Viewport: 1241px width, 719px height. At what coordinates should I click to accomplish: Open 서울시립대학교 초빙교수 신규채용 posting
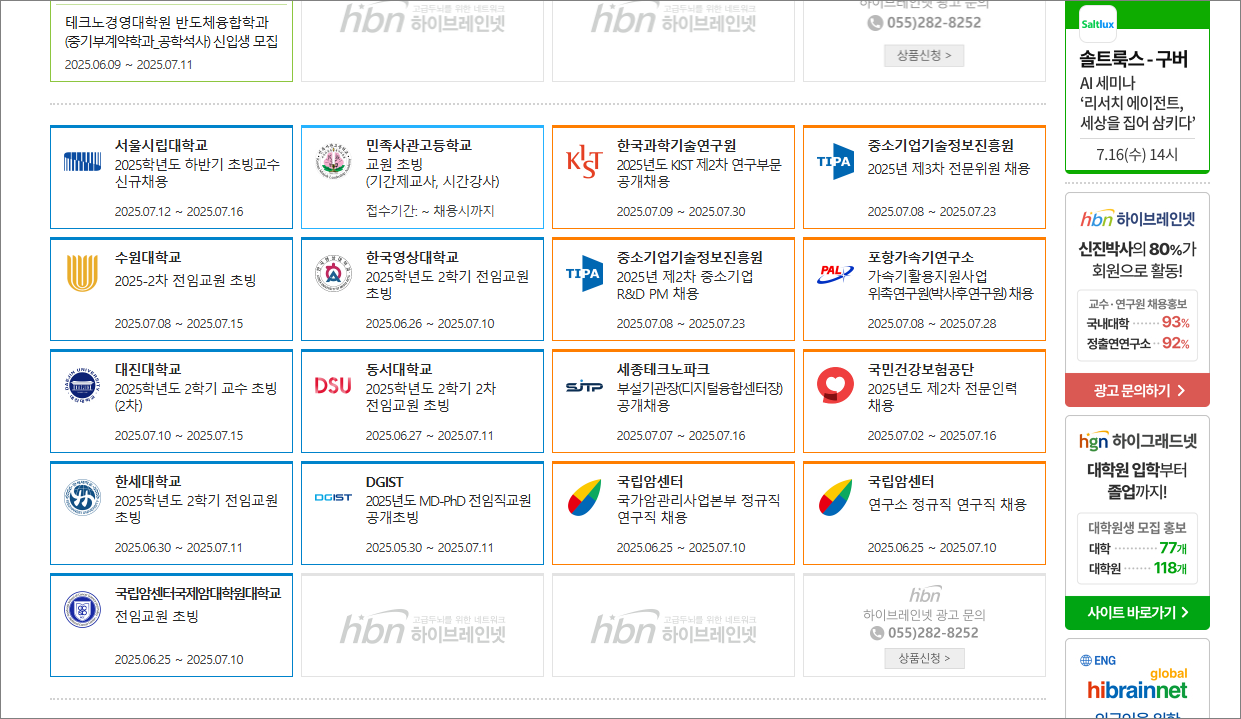[x=171, y=177]
